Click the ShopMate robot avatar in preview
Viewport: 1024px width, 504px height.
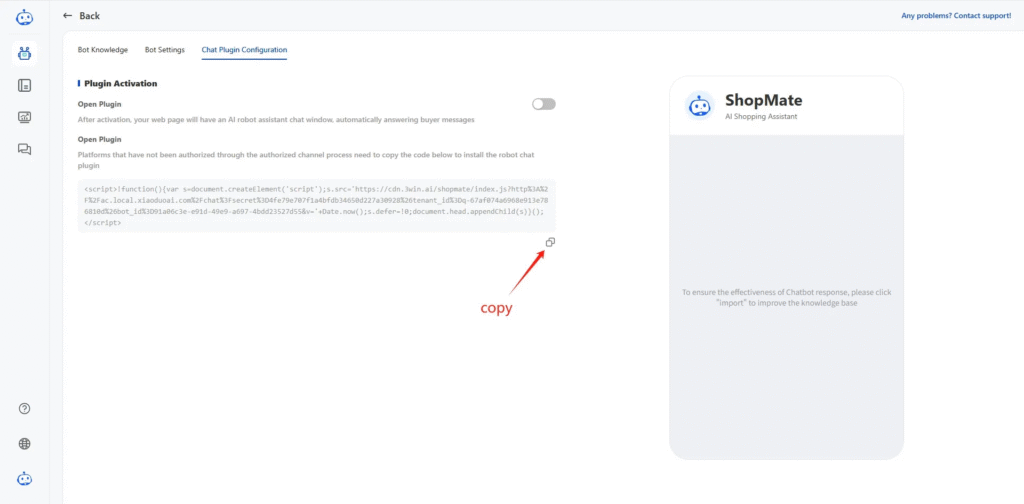click(x=699, y=106)
